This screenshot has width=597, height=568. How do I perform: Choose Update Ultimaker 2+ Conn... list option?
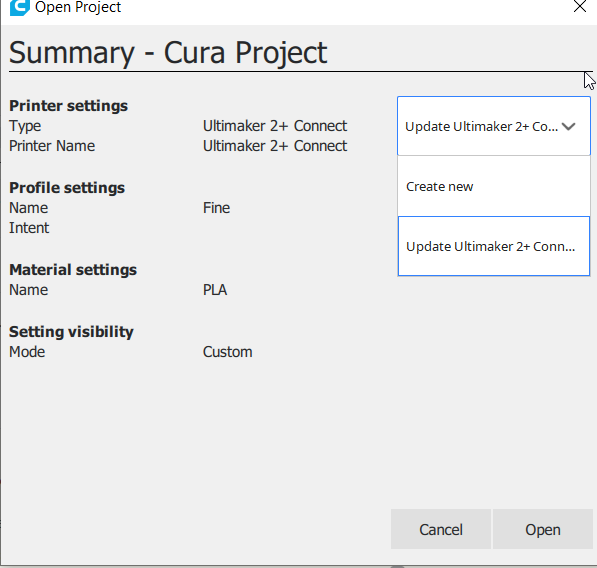click(x=493, y=246)
